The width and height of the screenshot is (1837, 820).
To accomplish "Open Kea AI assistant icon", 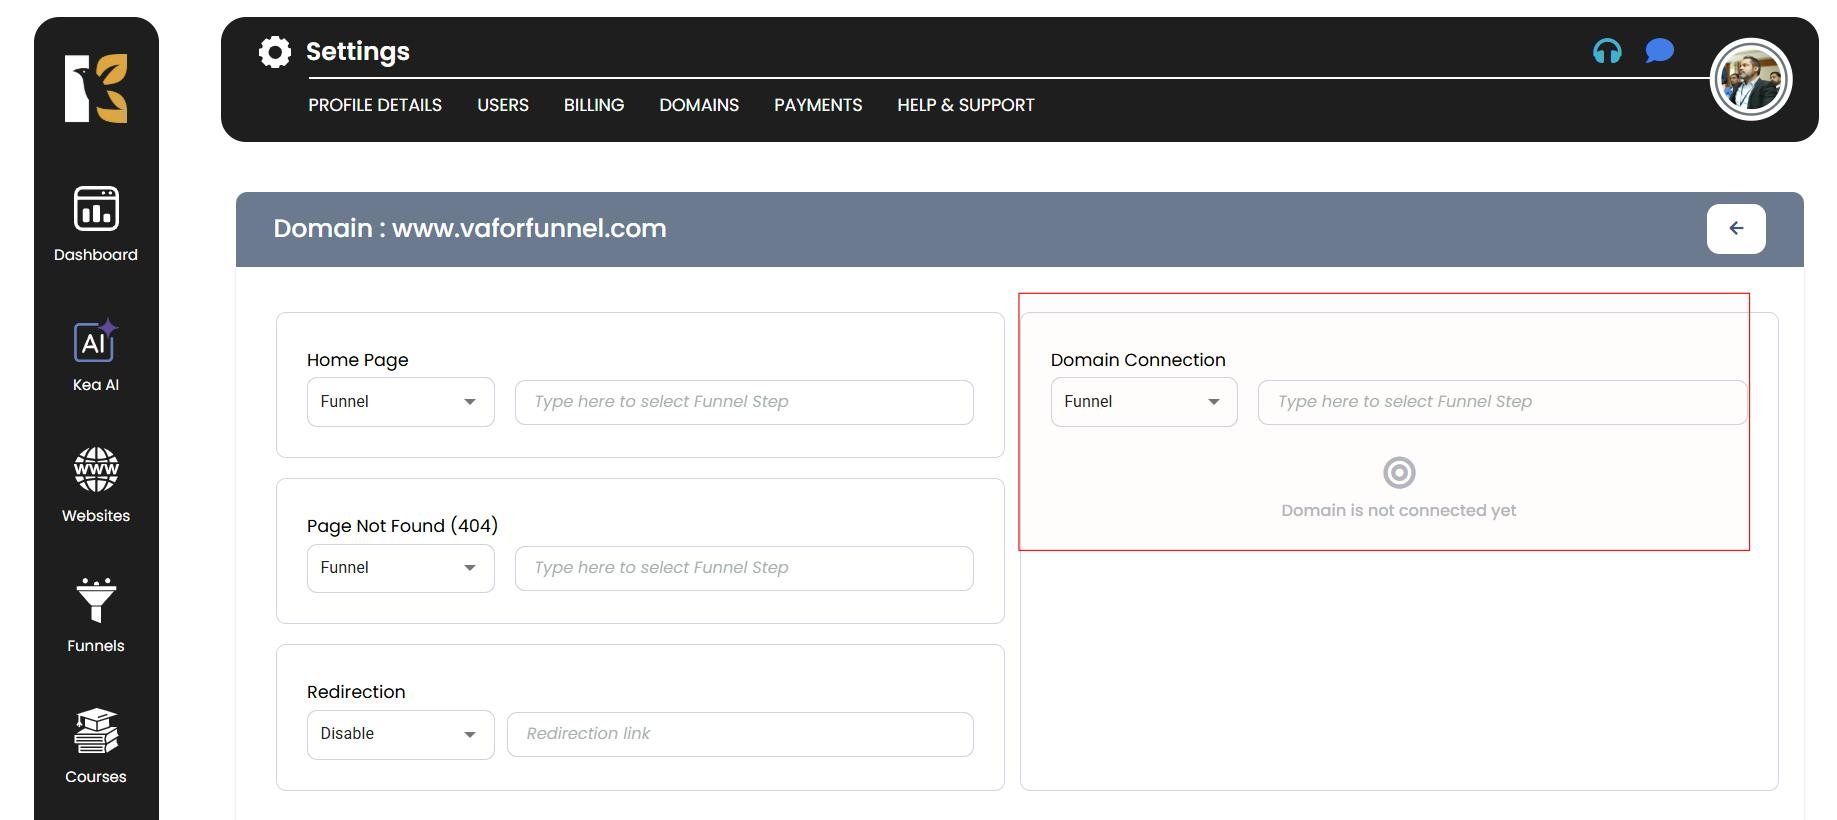I will pos(96,355).
